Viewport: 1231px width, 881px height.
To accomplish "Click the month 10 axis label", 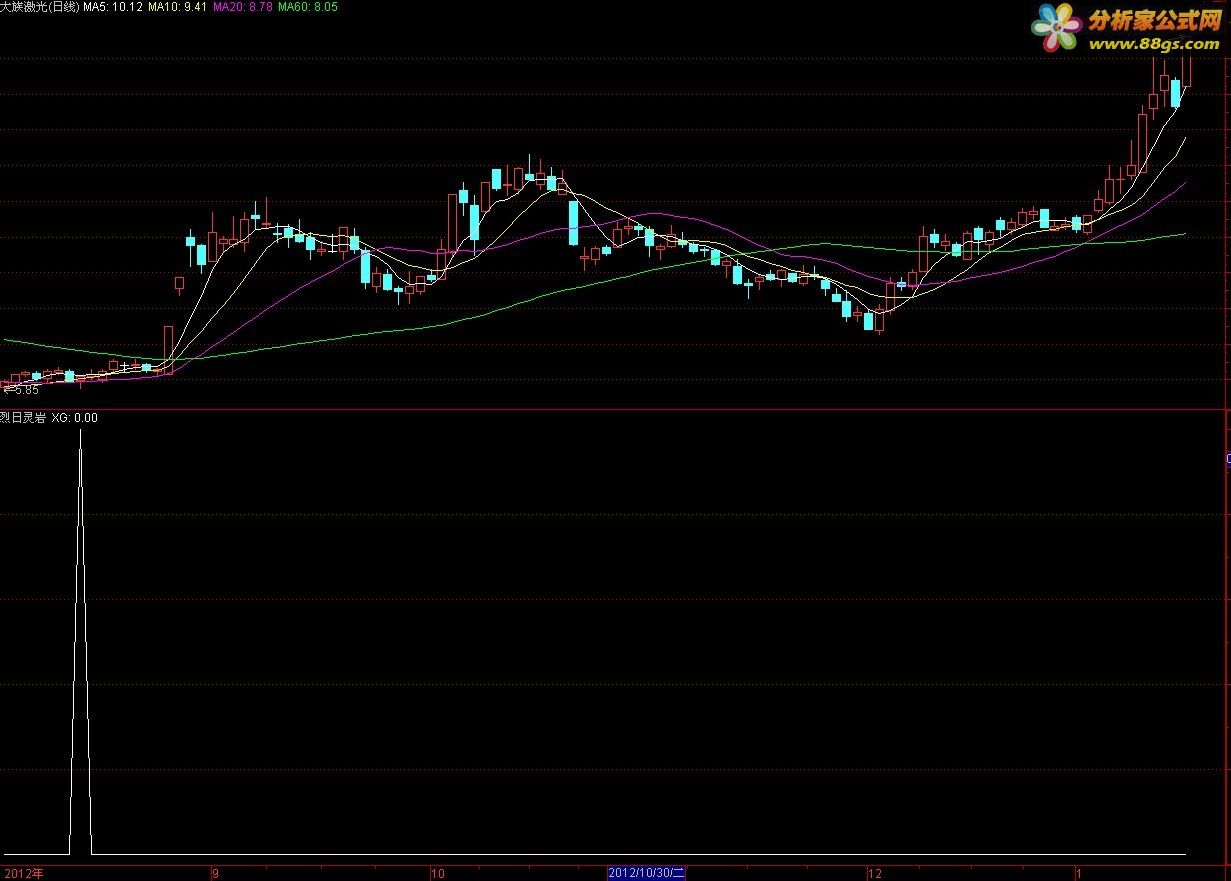I will pyautogui.click(x=438, y=873).
